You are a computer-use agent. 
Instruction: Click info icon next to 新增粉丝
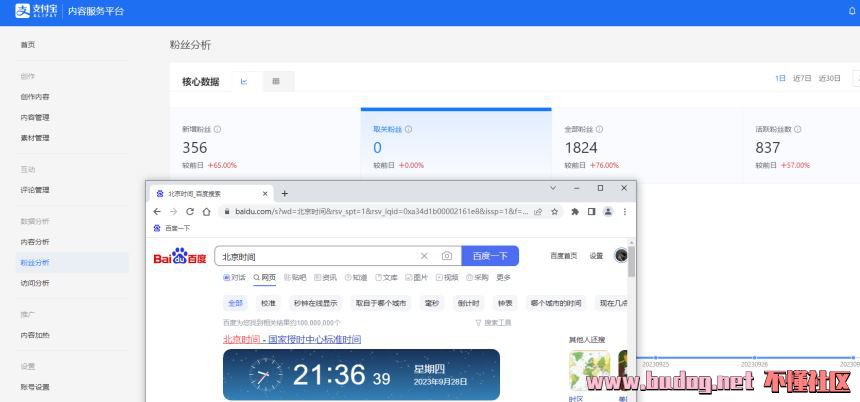[x=217, y=129]
